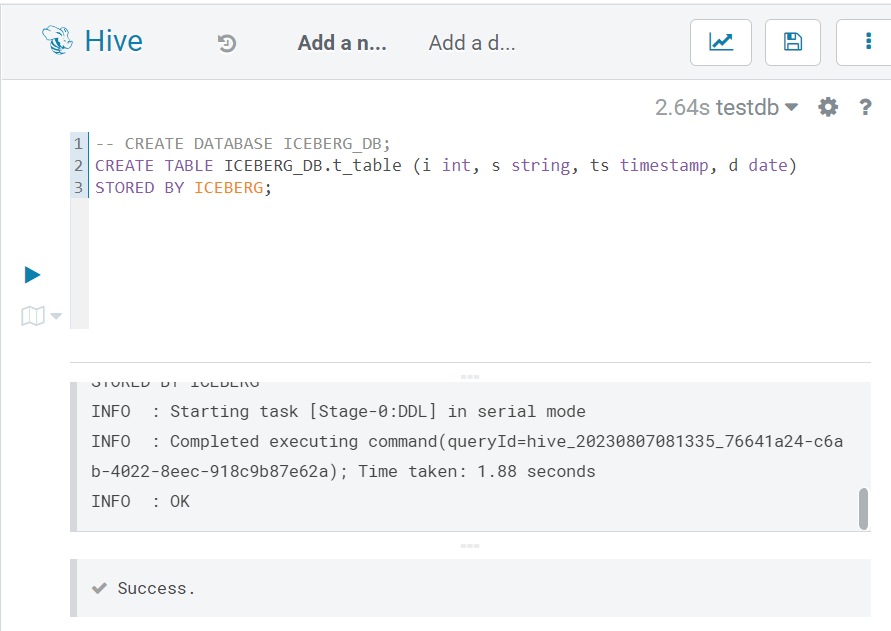Click the handle below the log panel
Screen dimensions: 891x631
(470, 546)
